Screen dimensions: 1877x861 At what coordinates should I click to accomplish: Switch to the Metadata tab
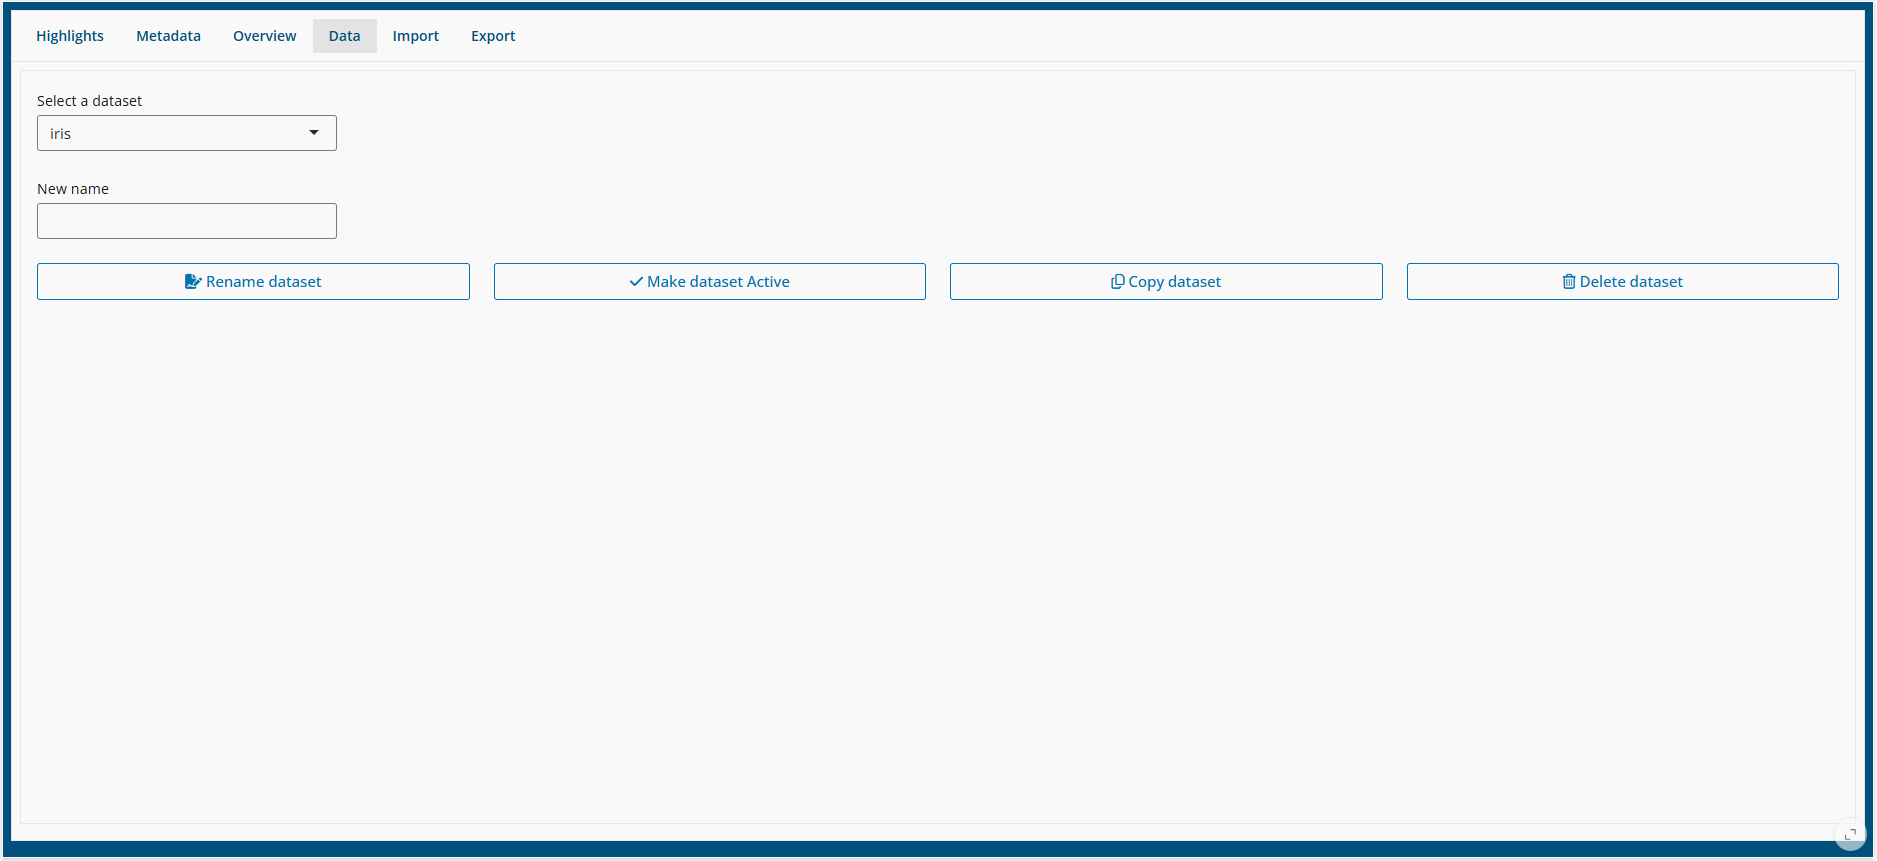[168, 36]
